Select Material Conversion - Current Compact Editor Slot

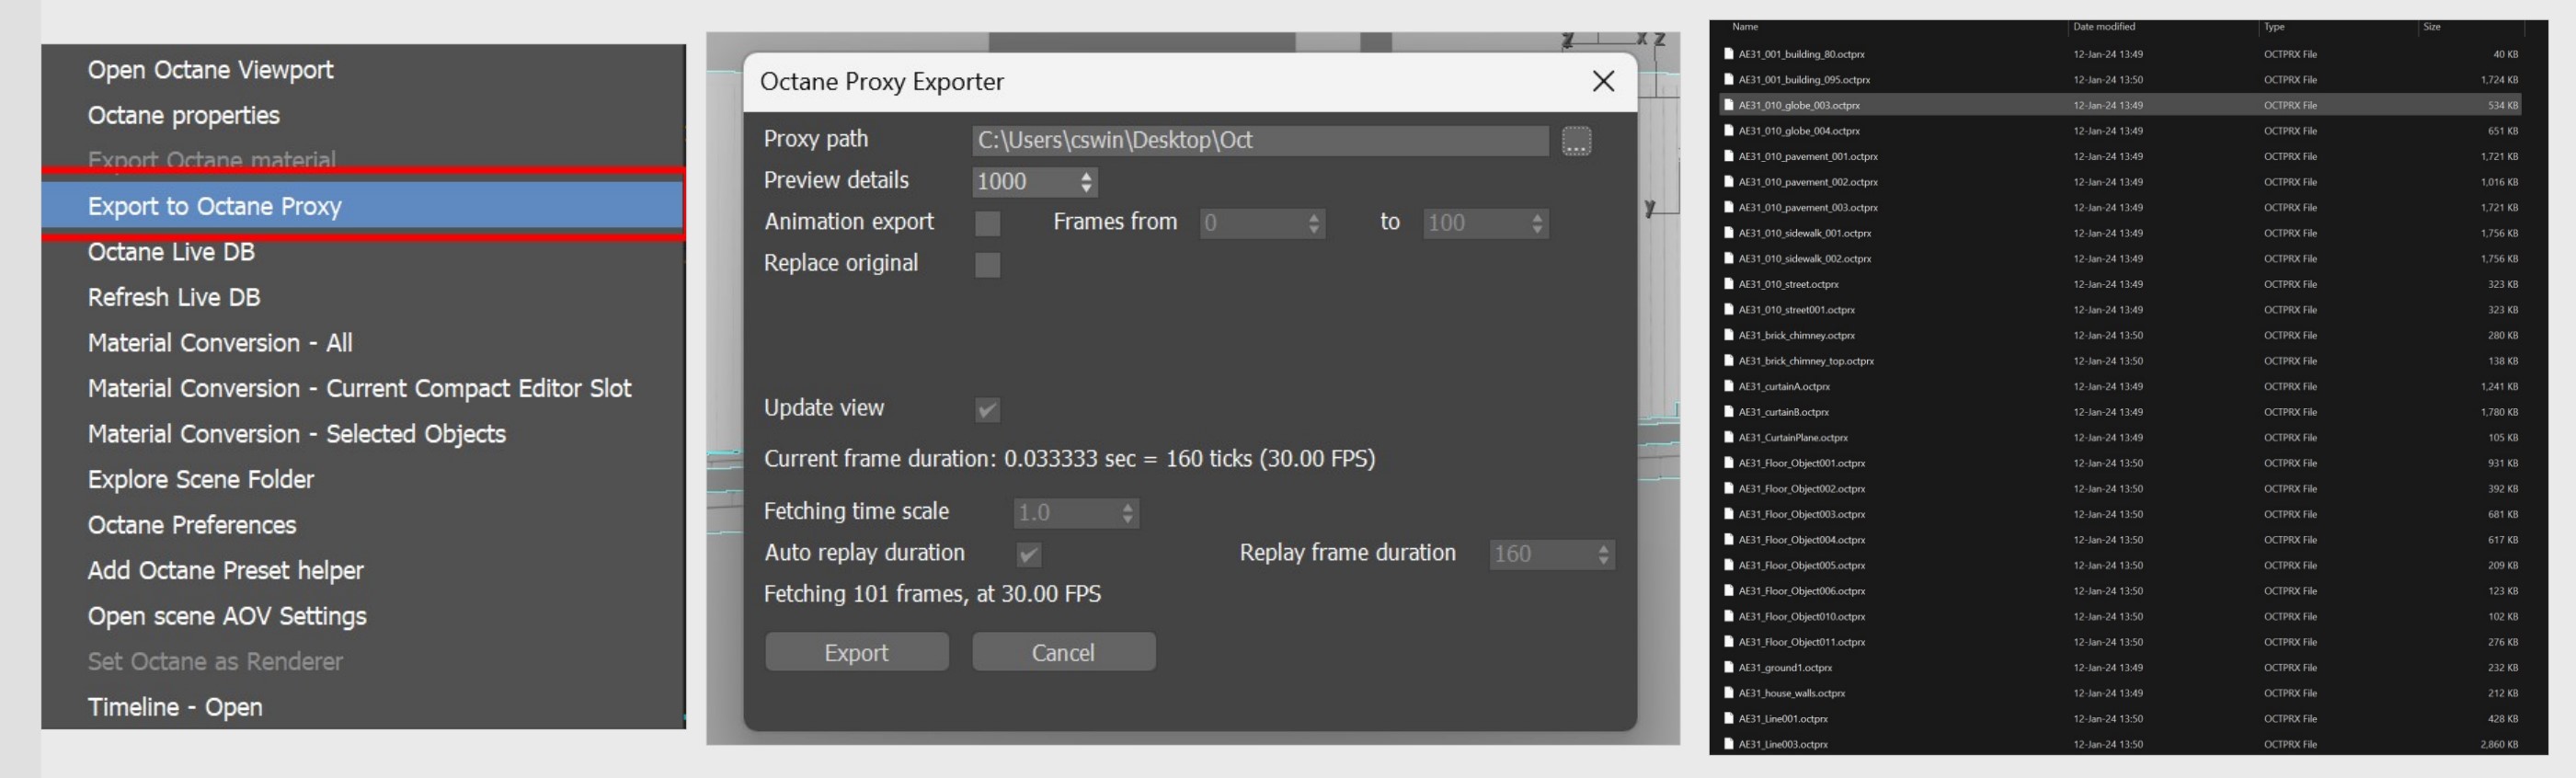click(x=360, y=389)
